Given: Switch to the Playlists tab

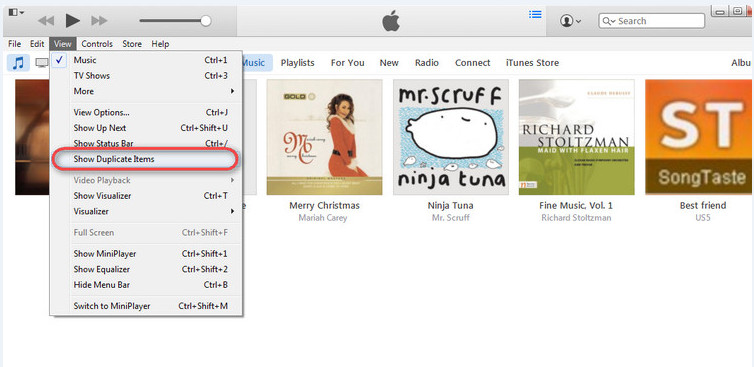Looking at the screenshot, I should pyautogui.click(x=298, y=63).
